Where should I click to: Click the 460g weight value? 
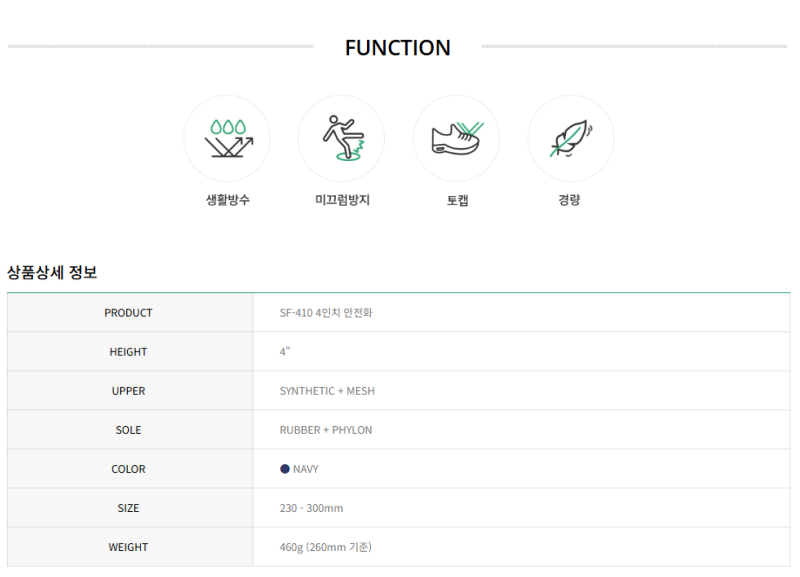pyautogui.click(x=326, y=547)
